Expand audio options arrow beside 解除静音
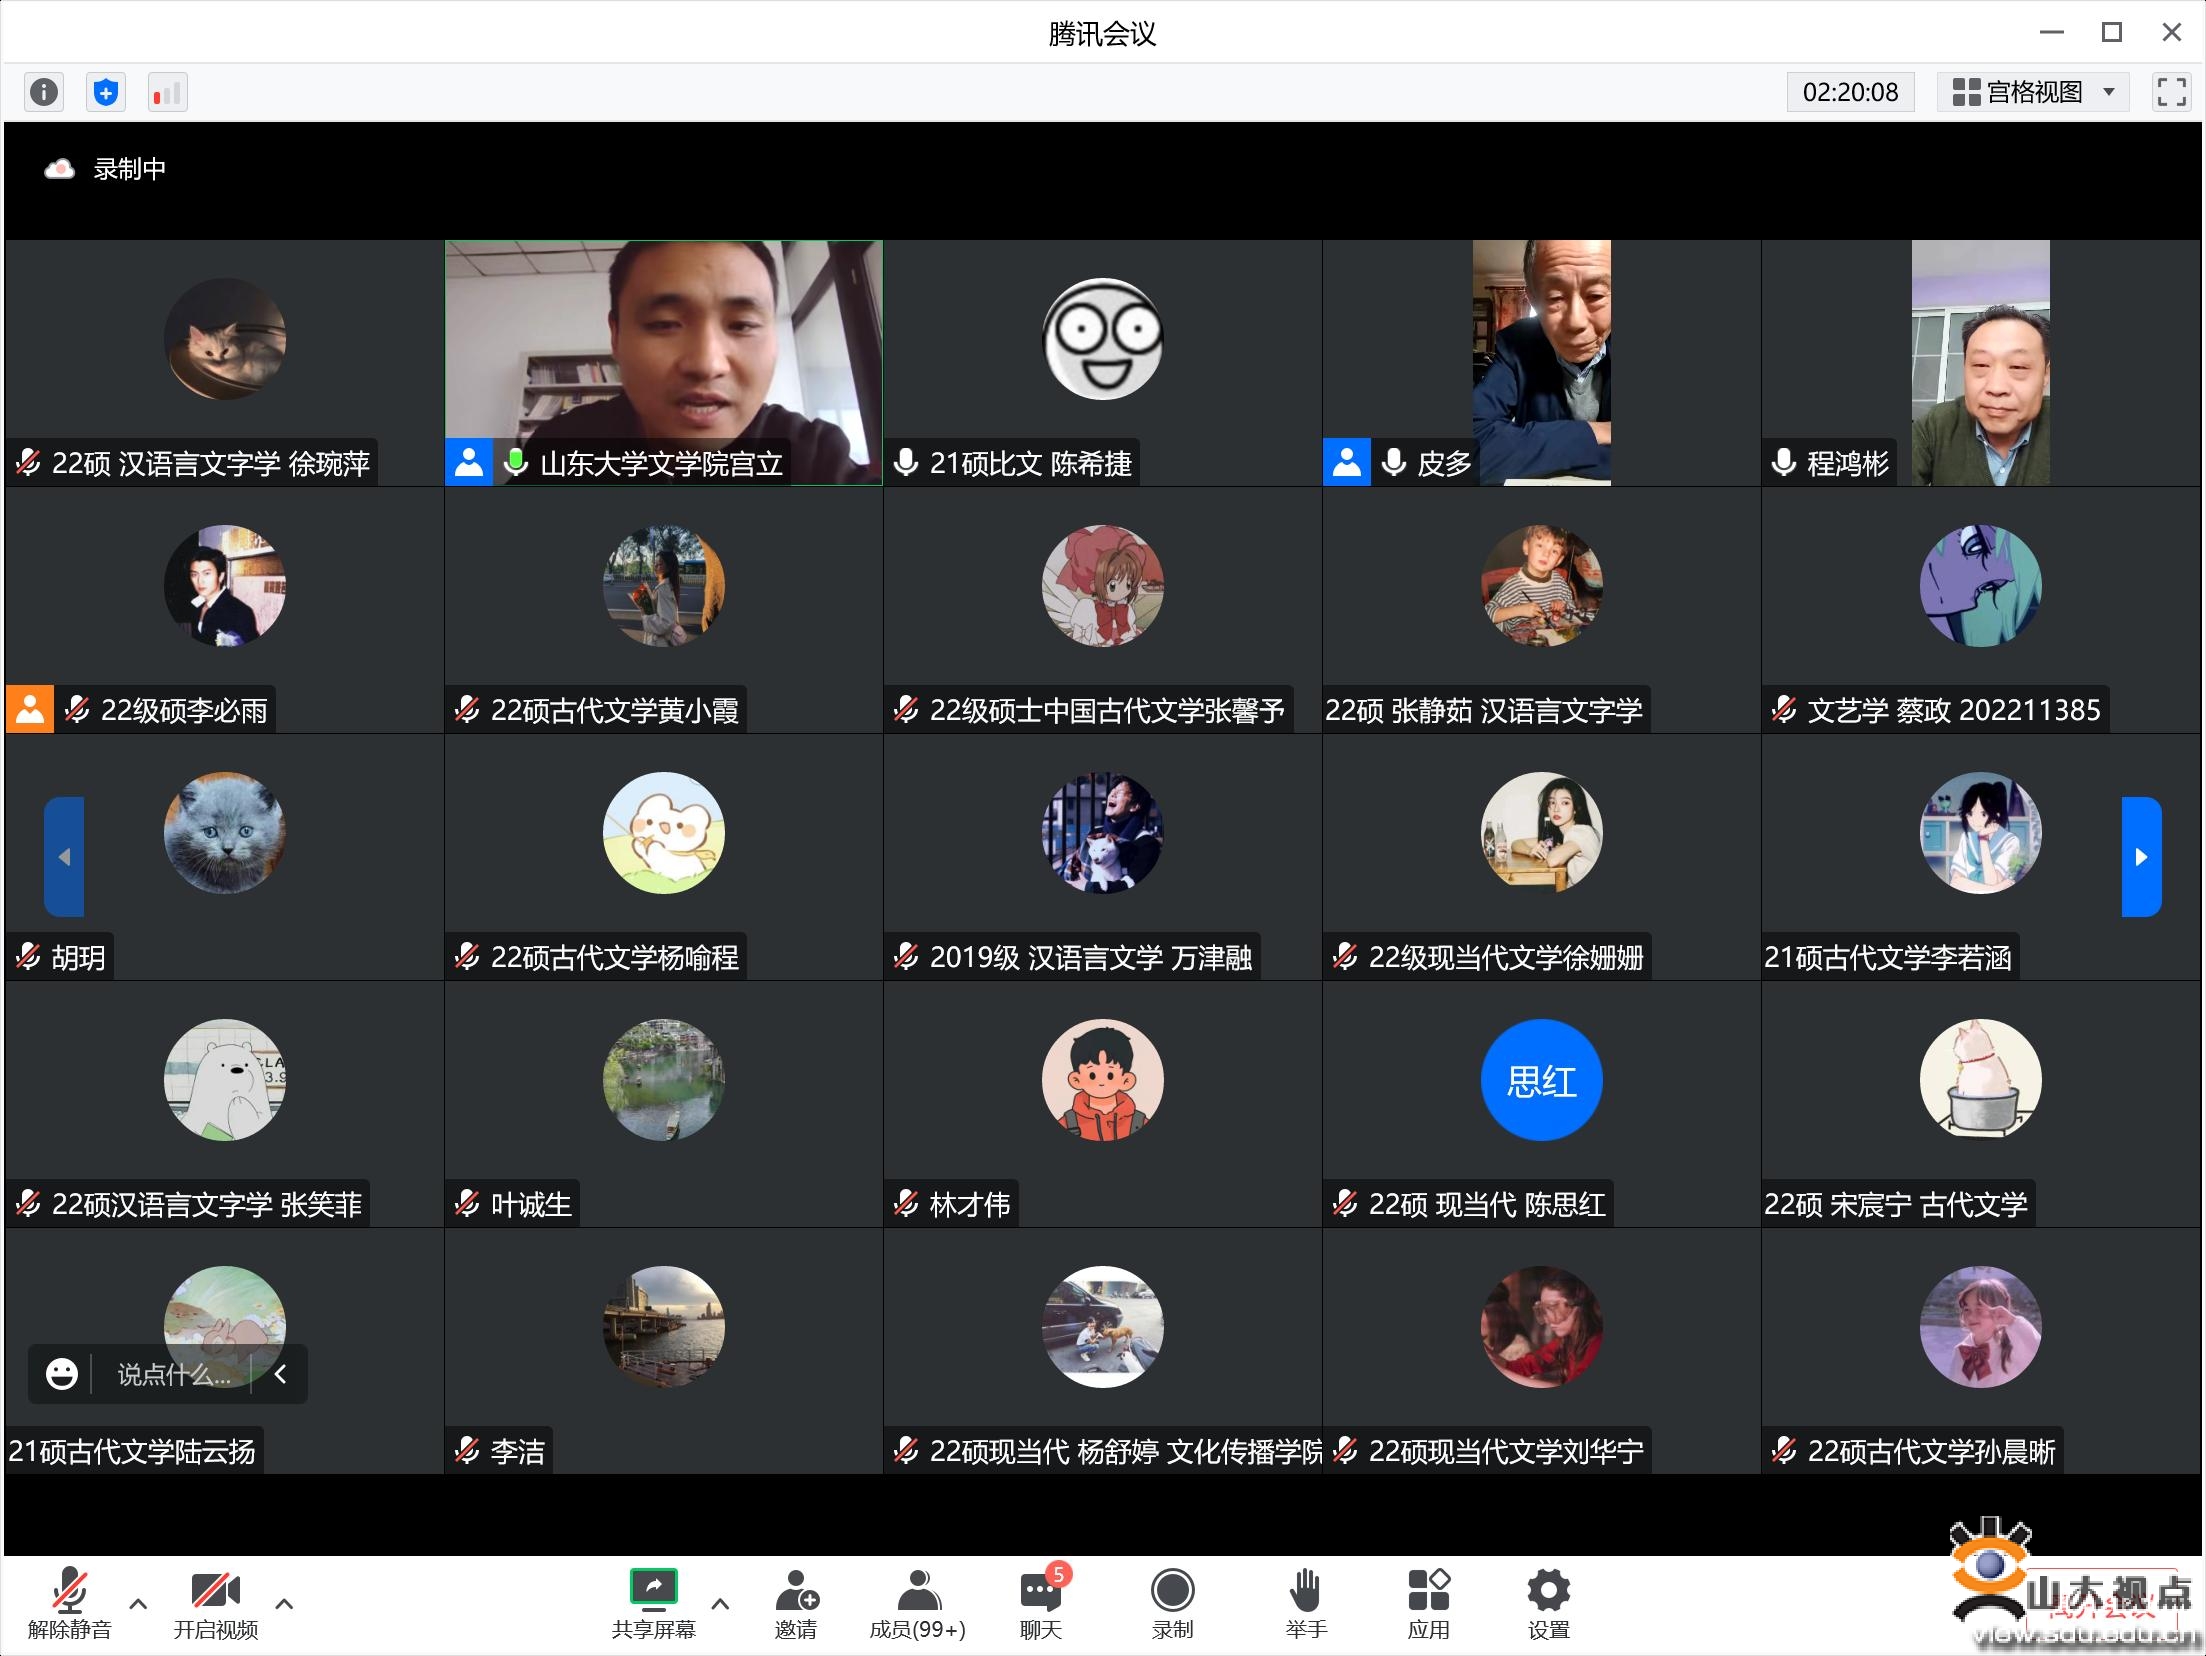This screenshot has height=1656, width=2206. [139, 1603]
